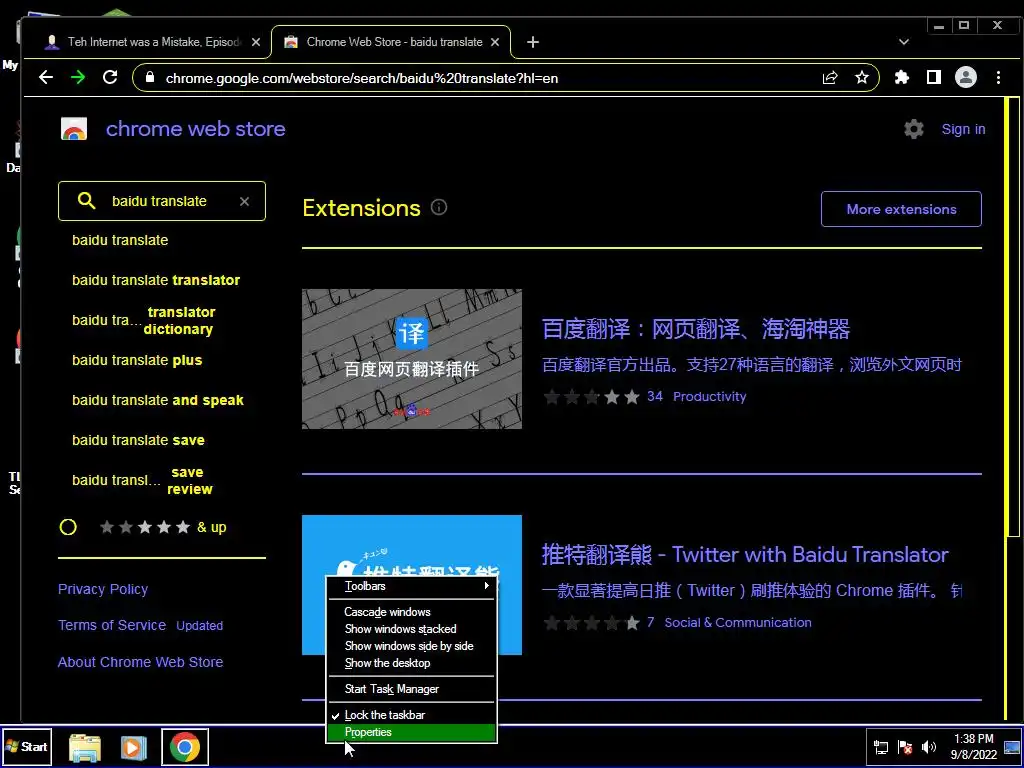The image size is (1024, 768).
Task: Click the More extensions button
Action: pyautogui.click(x=901, y=209)
